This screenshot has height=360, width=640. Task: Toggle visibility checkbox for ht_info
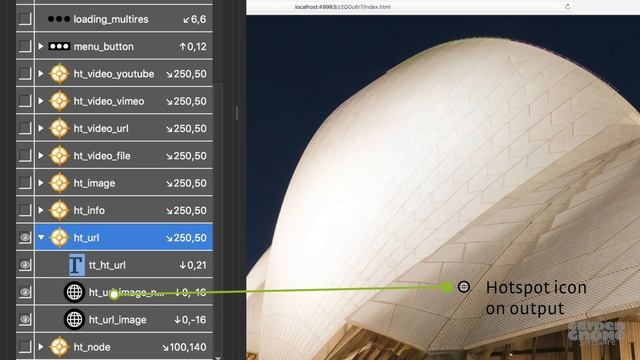point(25,210)
